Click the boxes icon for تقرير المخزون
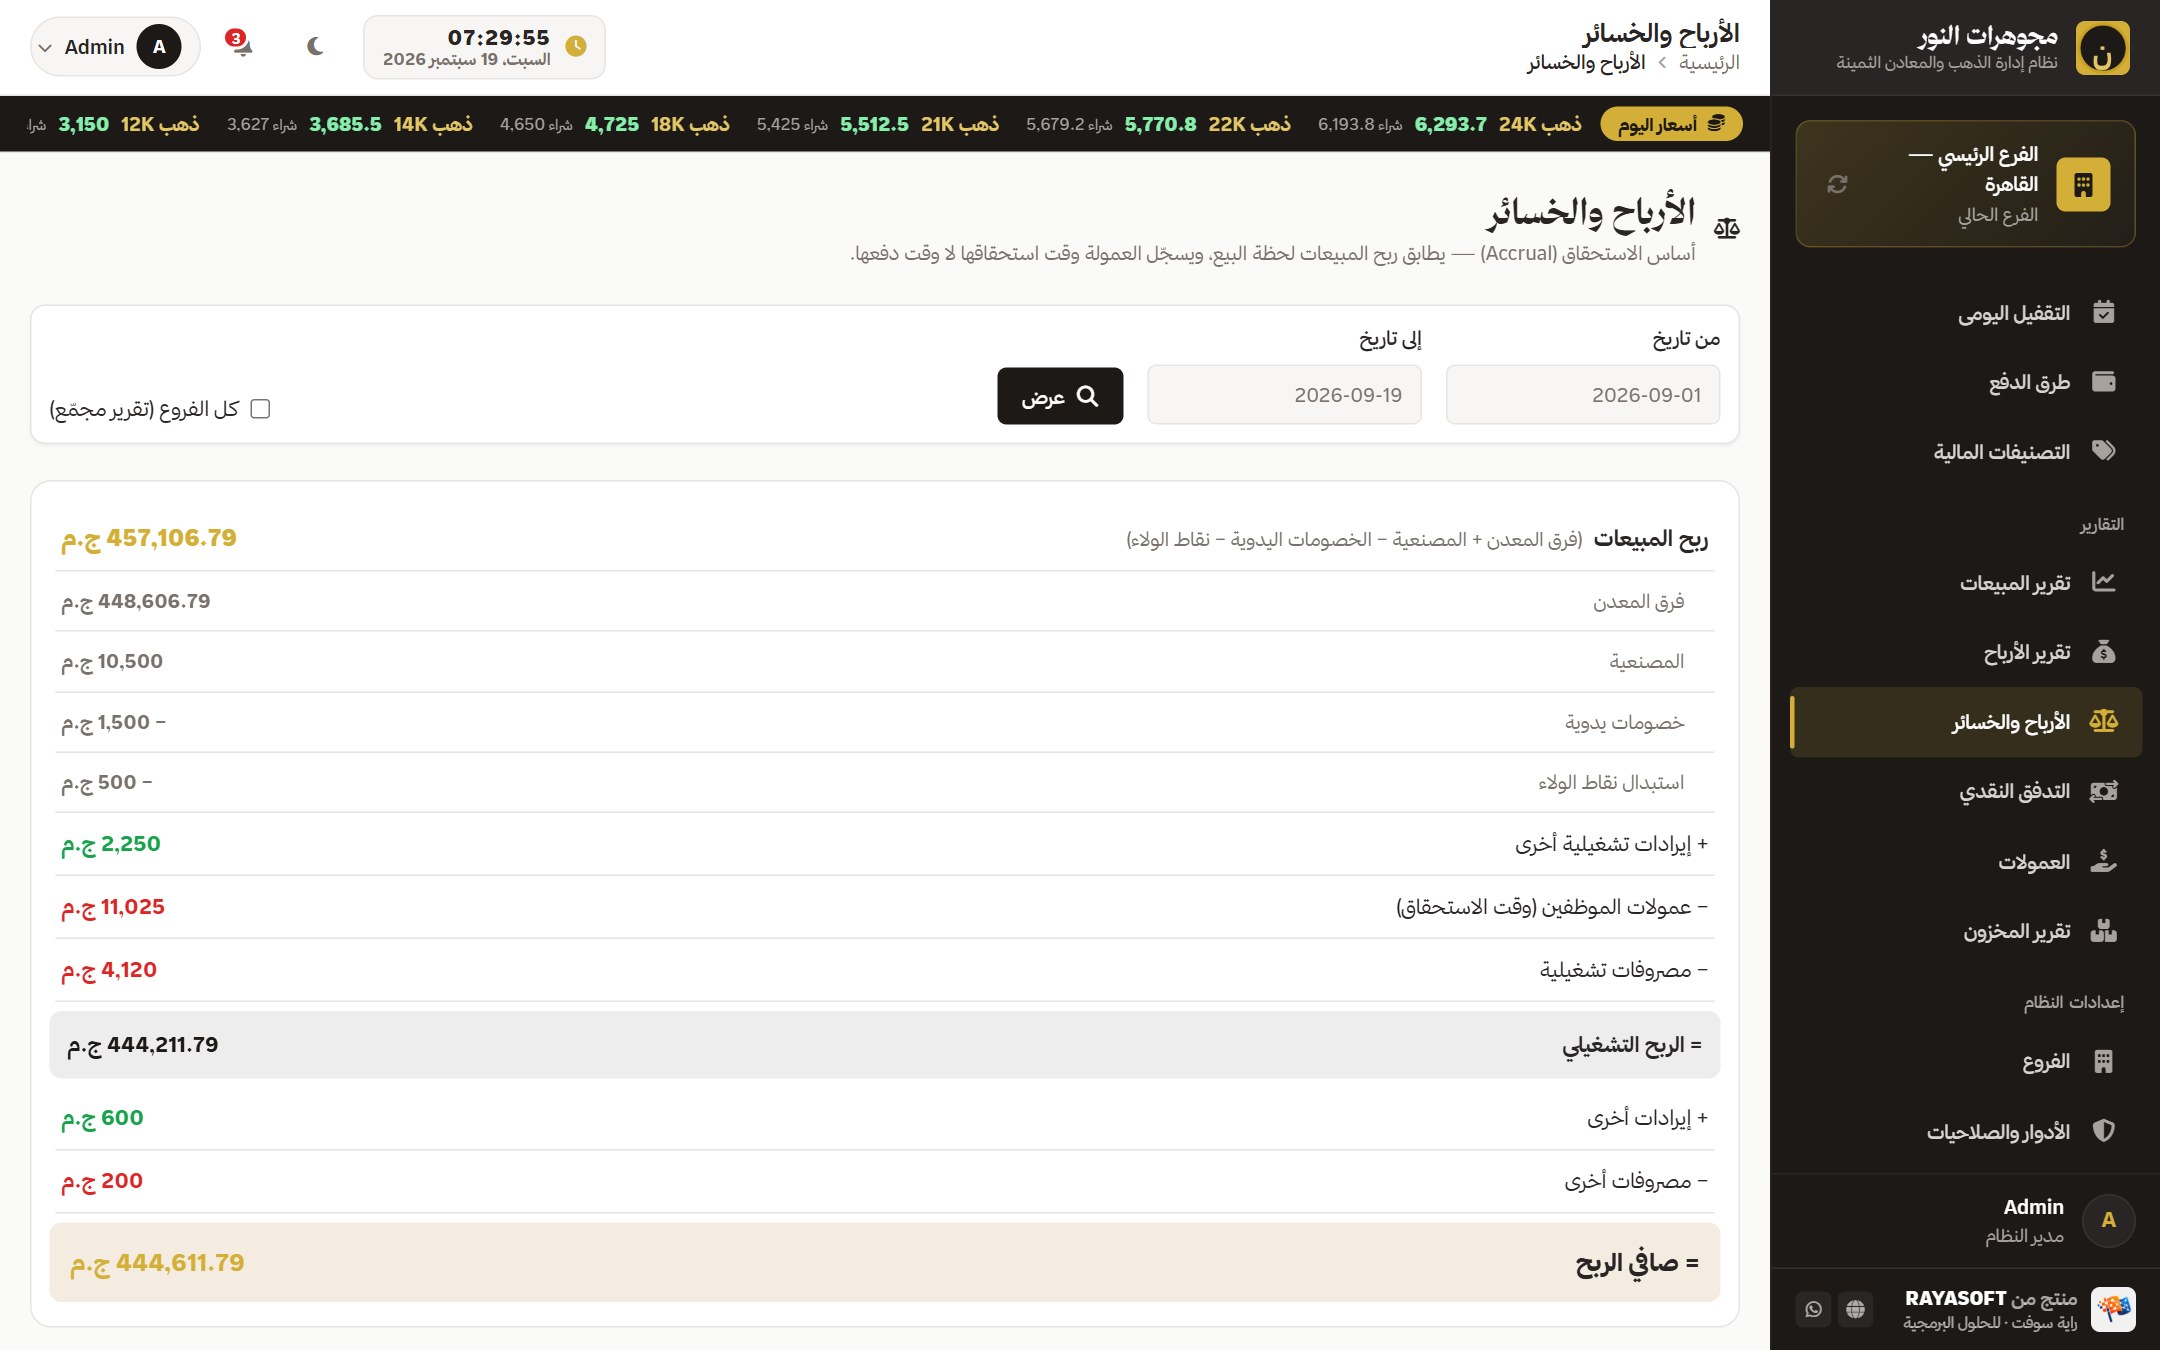 point(2104,931)
